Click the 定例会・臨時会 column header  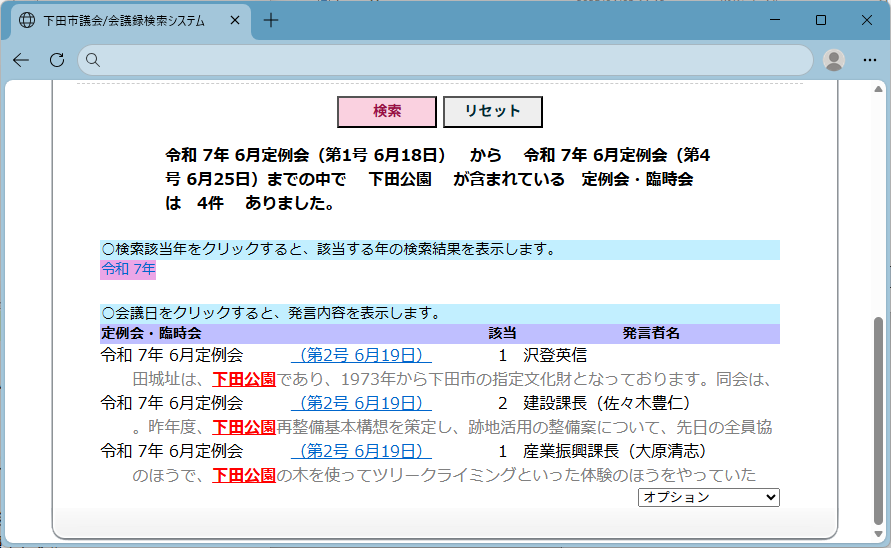point(151,334)
